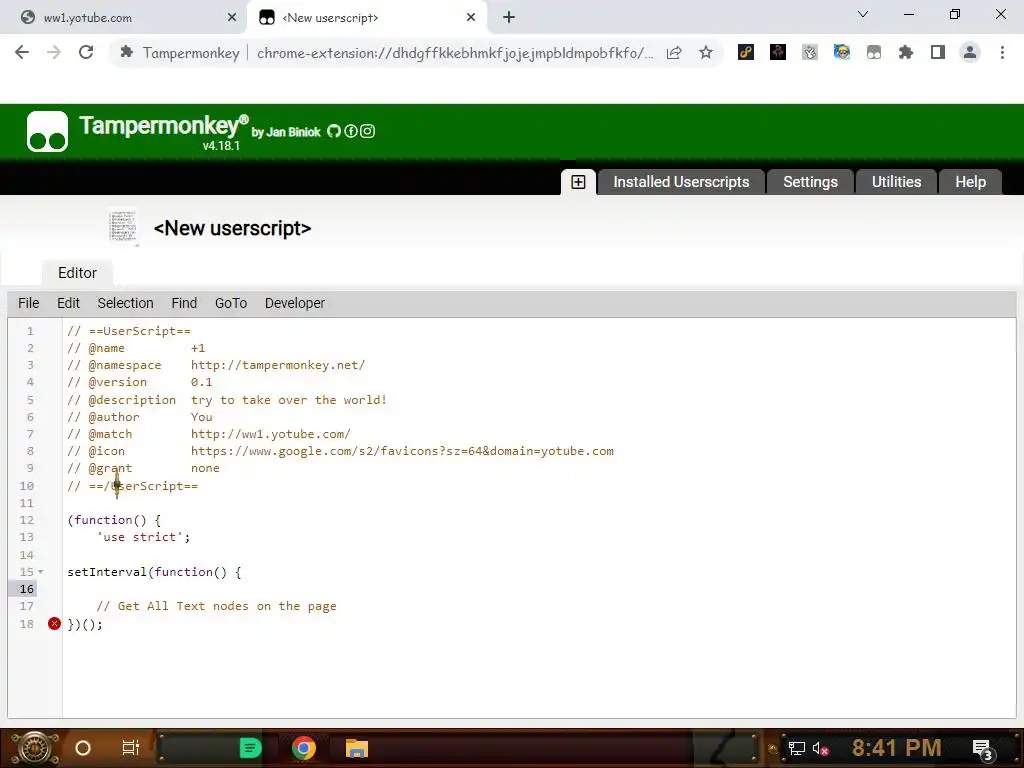Click the share page icon in address bar
Image resolution: width=1024 pixels, height=768 pixels.
coord(674,53)
